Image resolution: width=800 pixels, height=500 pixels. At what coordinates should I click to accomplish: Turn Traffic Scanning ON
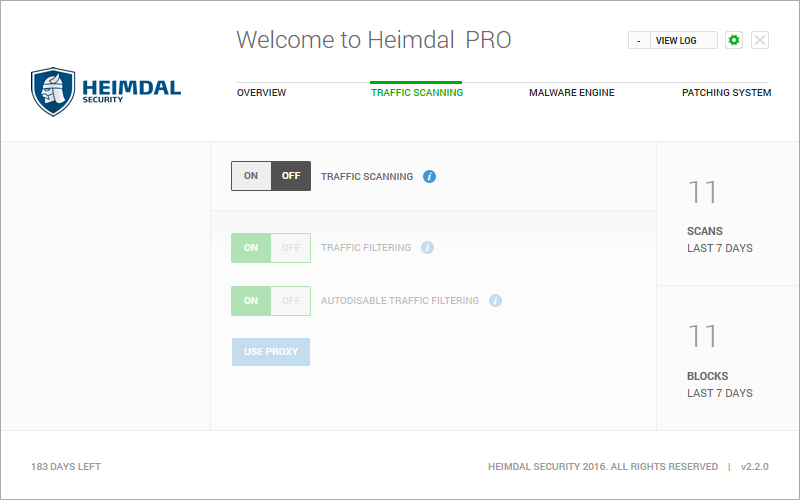251,176
